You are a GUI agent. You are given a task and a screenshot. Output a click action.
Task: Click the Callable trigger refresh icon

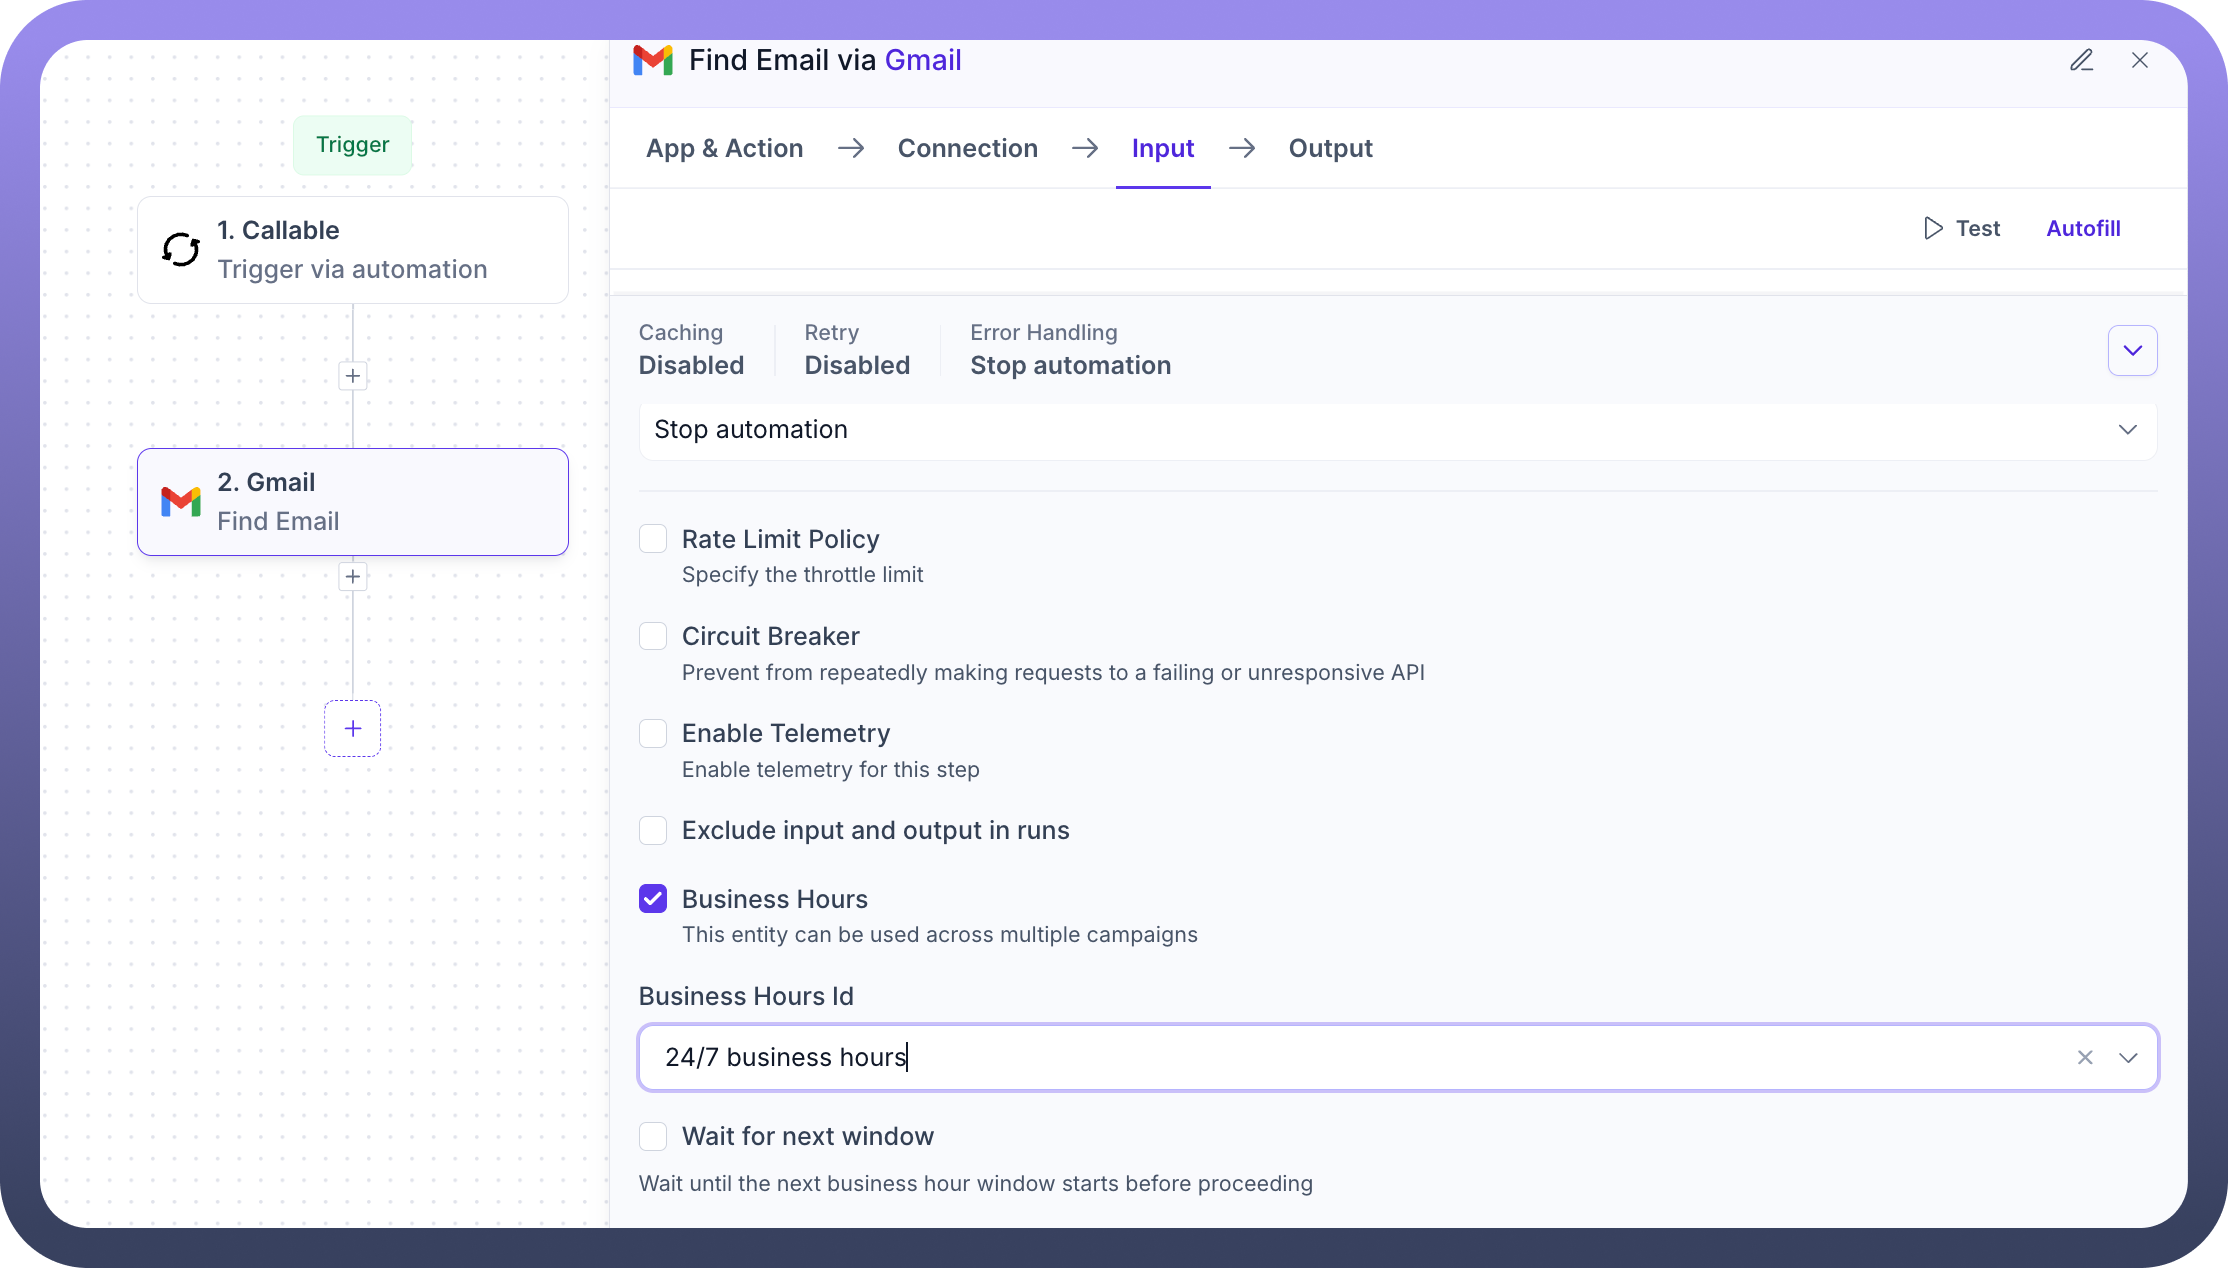tap(181, 250)
